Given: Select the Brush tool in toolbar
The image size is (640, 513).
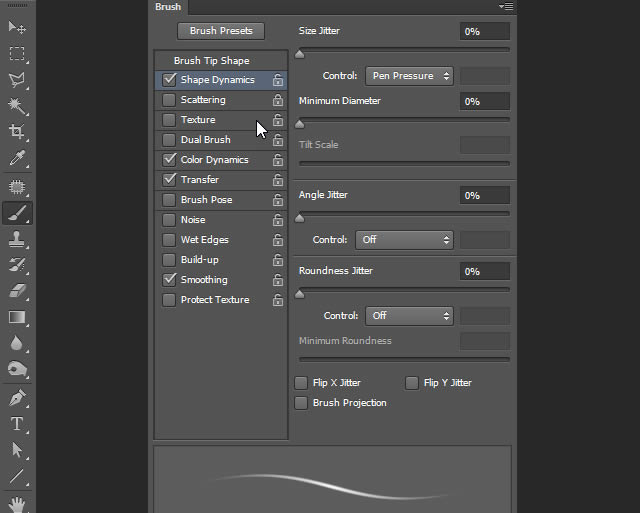Looking at the screenshot, I should click(17, 213).
